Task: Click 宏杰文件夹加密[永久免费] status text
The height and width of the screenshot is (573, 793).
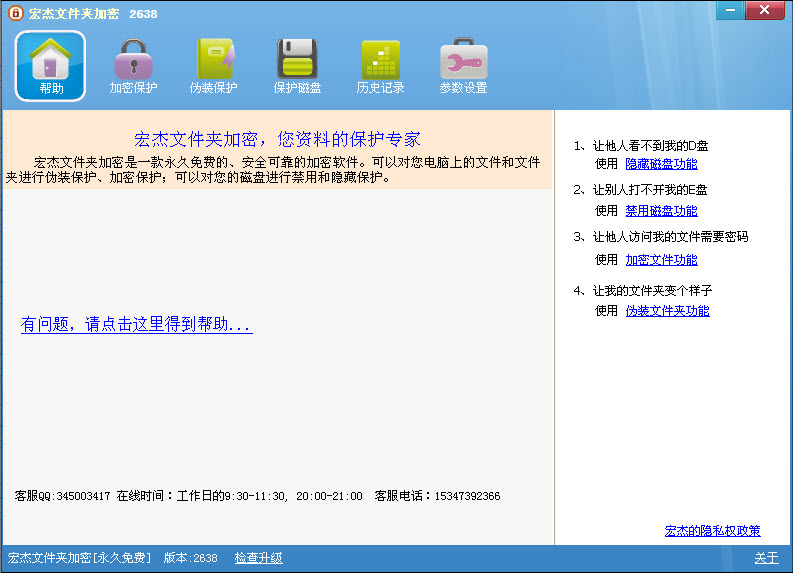Action: 79,558
